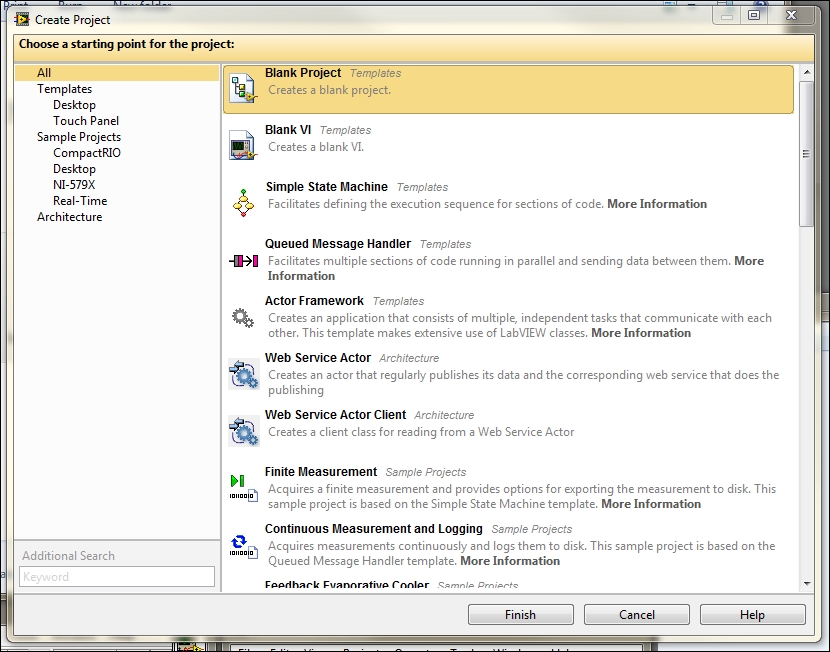Select the Queued Message Handler title
The width and height of the screenshot is (830, 652).
coord(338,243)
